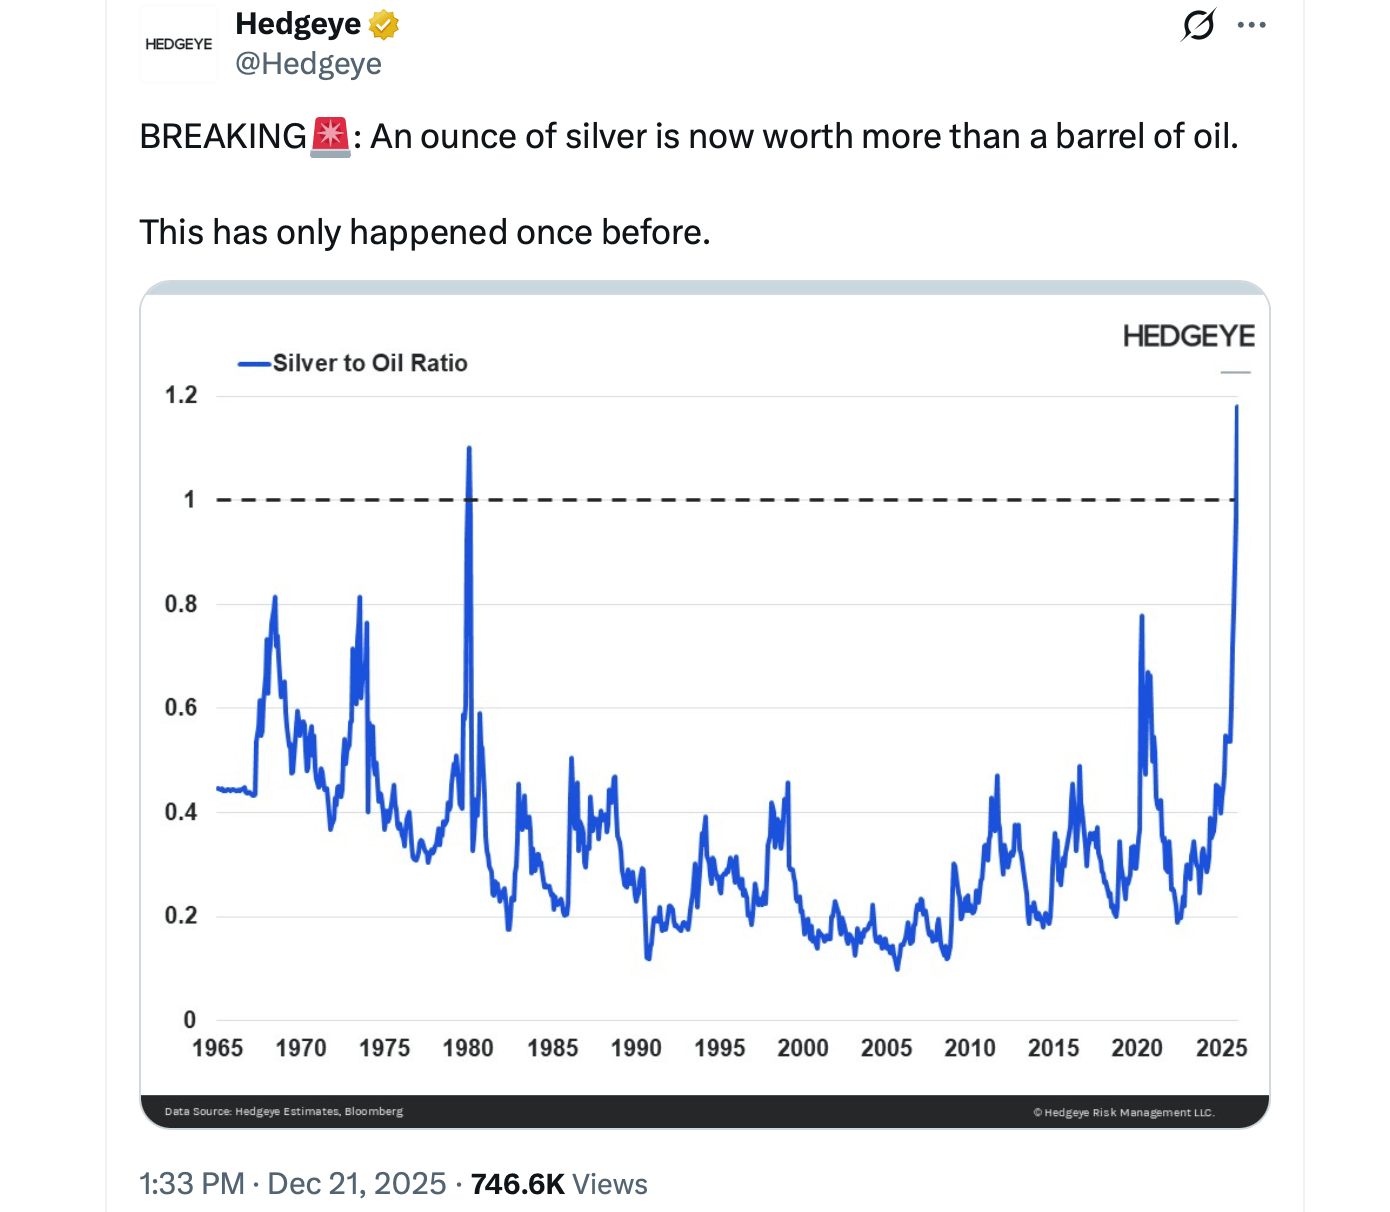Click the blue ratio spike near 2025

click(1236, 450)
